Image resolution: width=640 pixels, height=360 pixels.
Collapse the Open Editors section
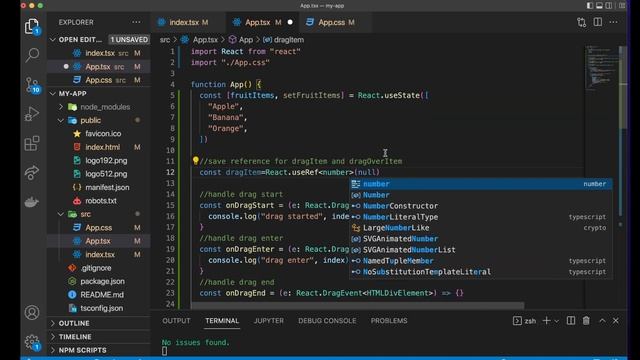pos(52,40)
